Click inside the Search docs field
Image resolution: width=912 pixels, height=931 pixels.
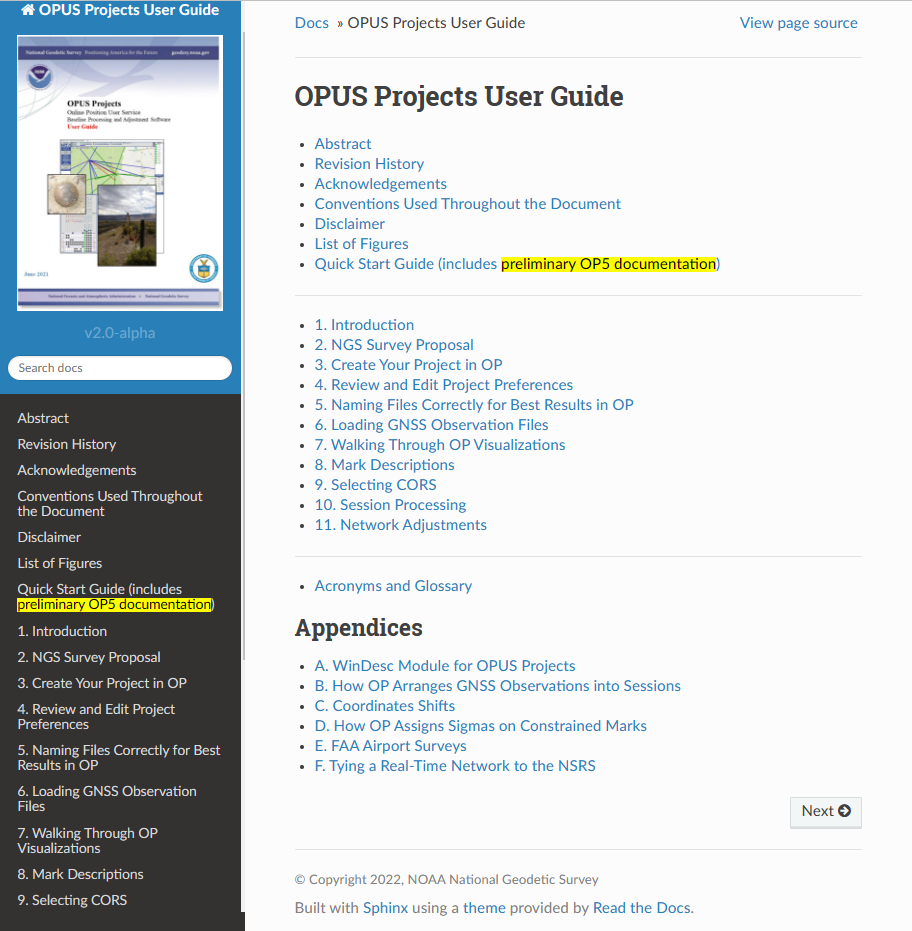point(120,368)
